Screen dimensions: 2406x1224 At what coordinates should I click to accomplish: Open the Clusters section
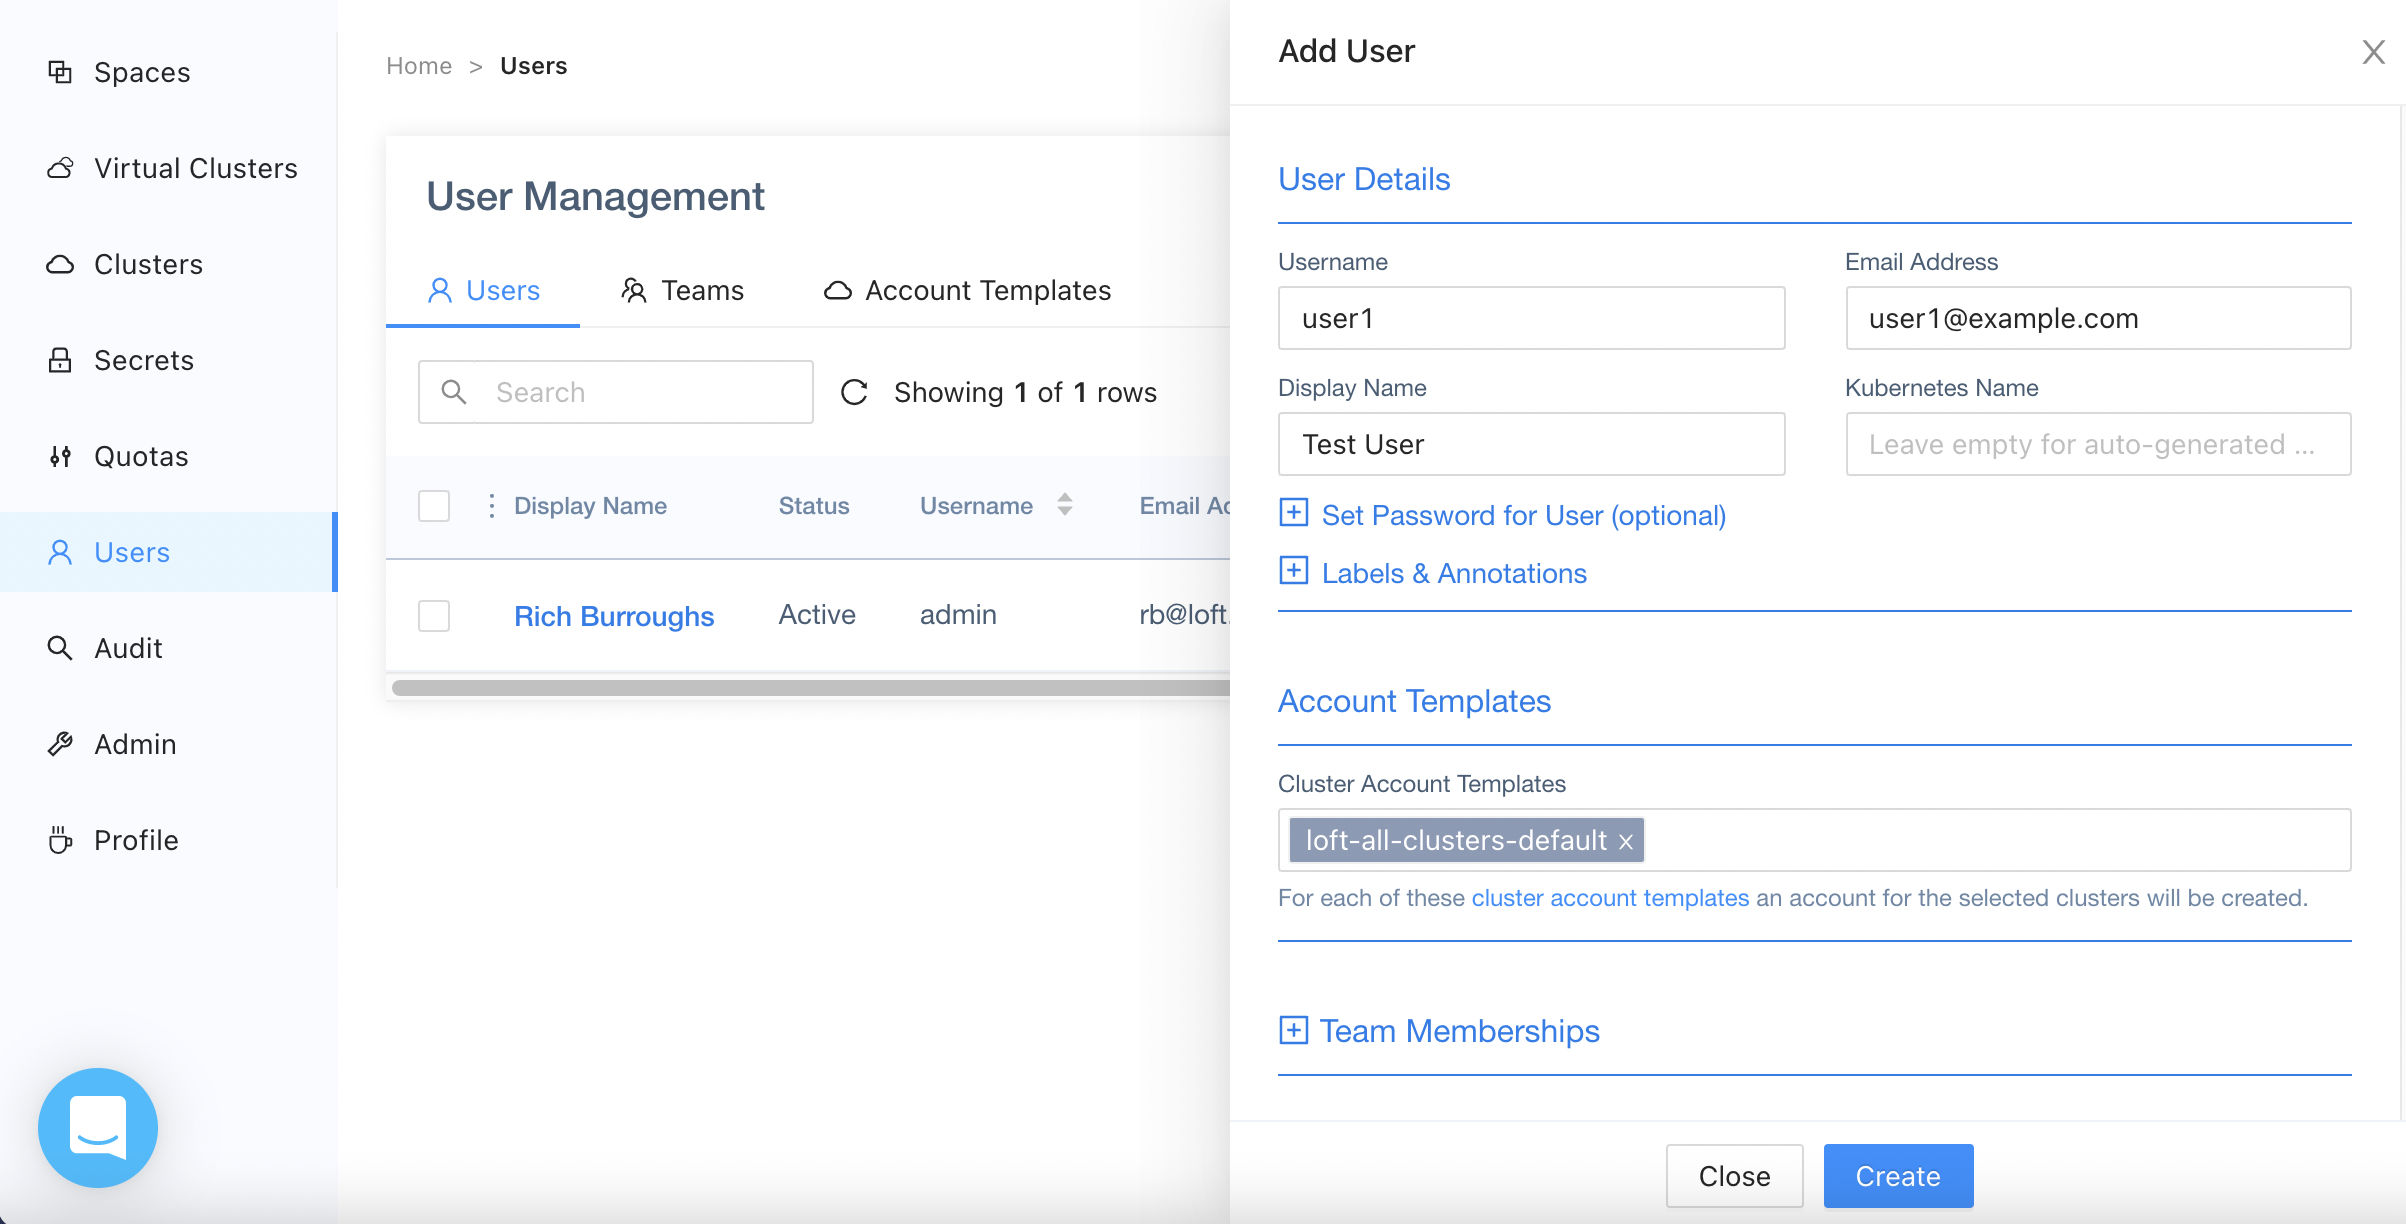click(148, 263)
